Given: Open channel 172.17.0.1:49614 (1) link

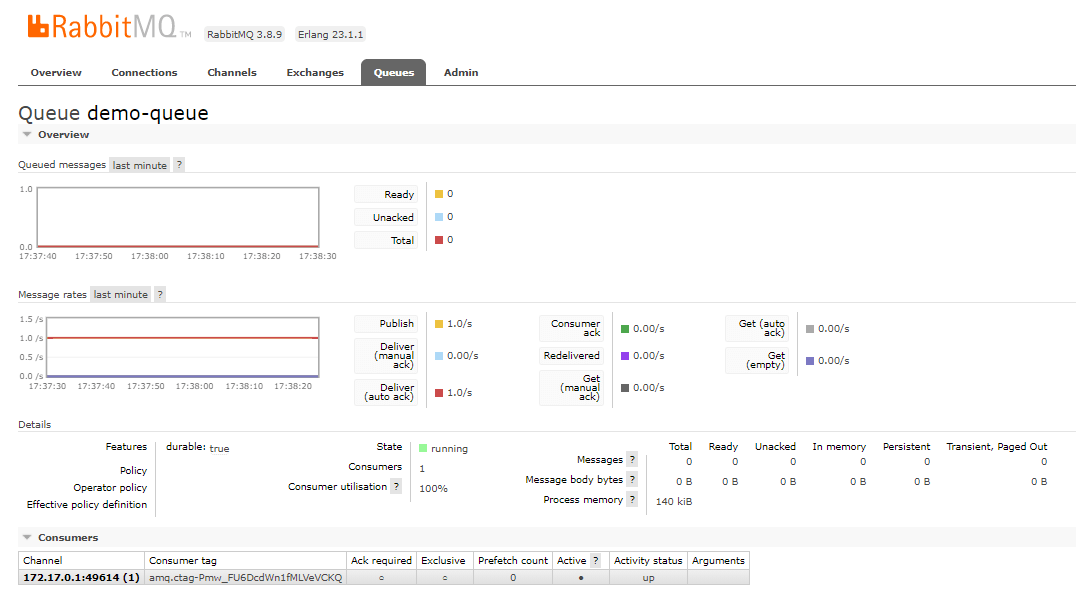Looking at the screenshot, I should [x=81, y=578].
